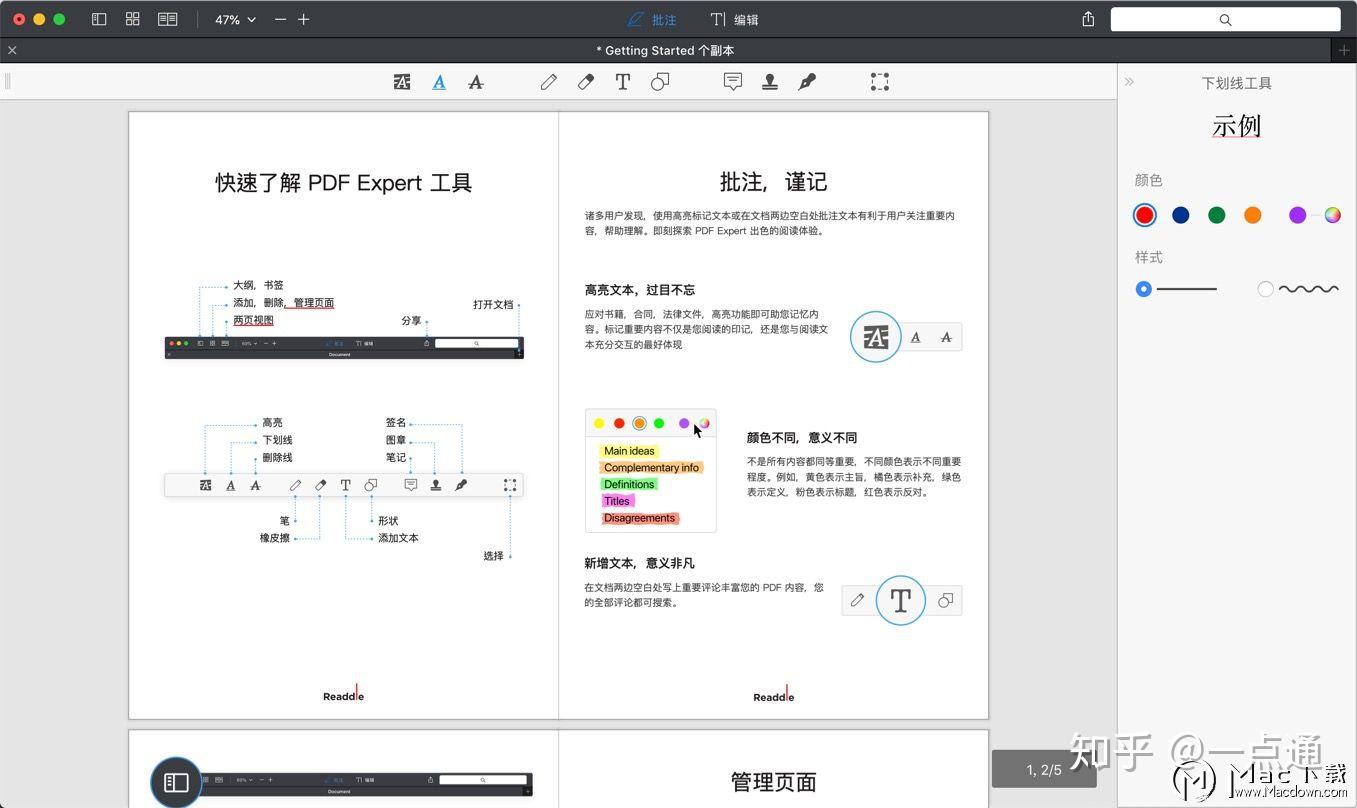Click the heading 新增文本，意义非凡

640,563
